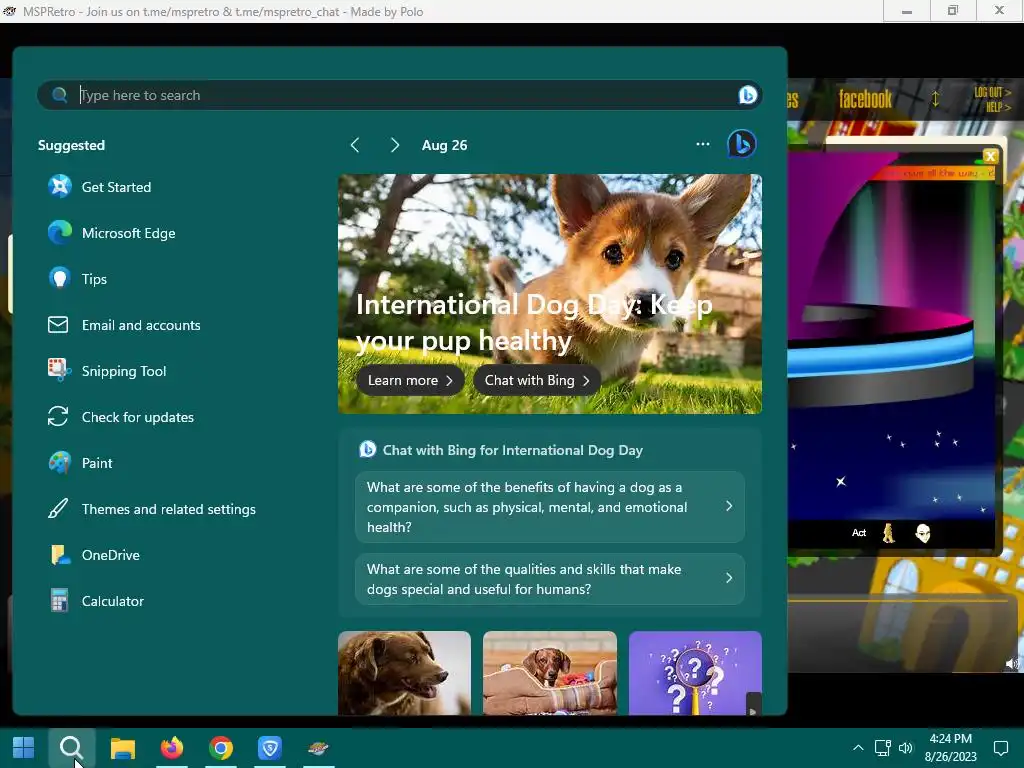
Task: Open Firefox from the taskbar
Action: point(172,748)
